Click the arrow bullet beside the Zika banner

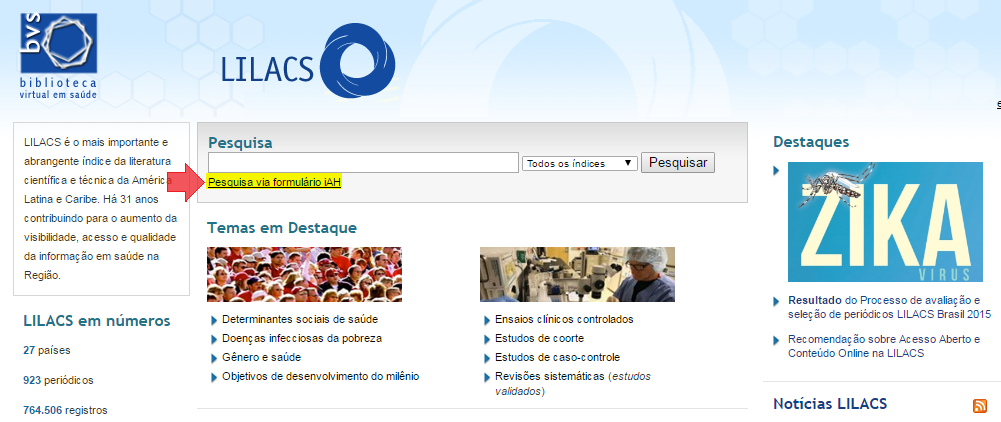coord(776,170)
